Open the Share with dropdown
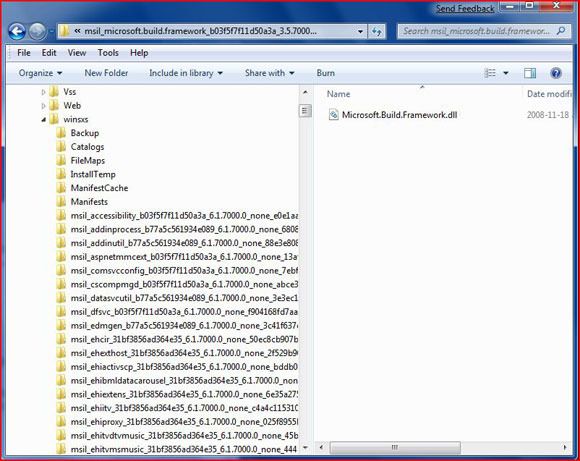The image size is (580, 461). coord(269,73)
